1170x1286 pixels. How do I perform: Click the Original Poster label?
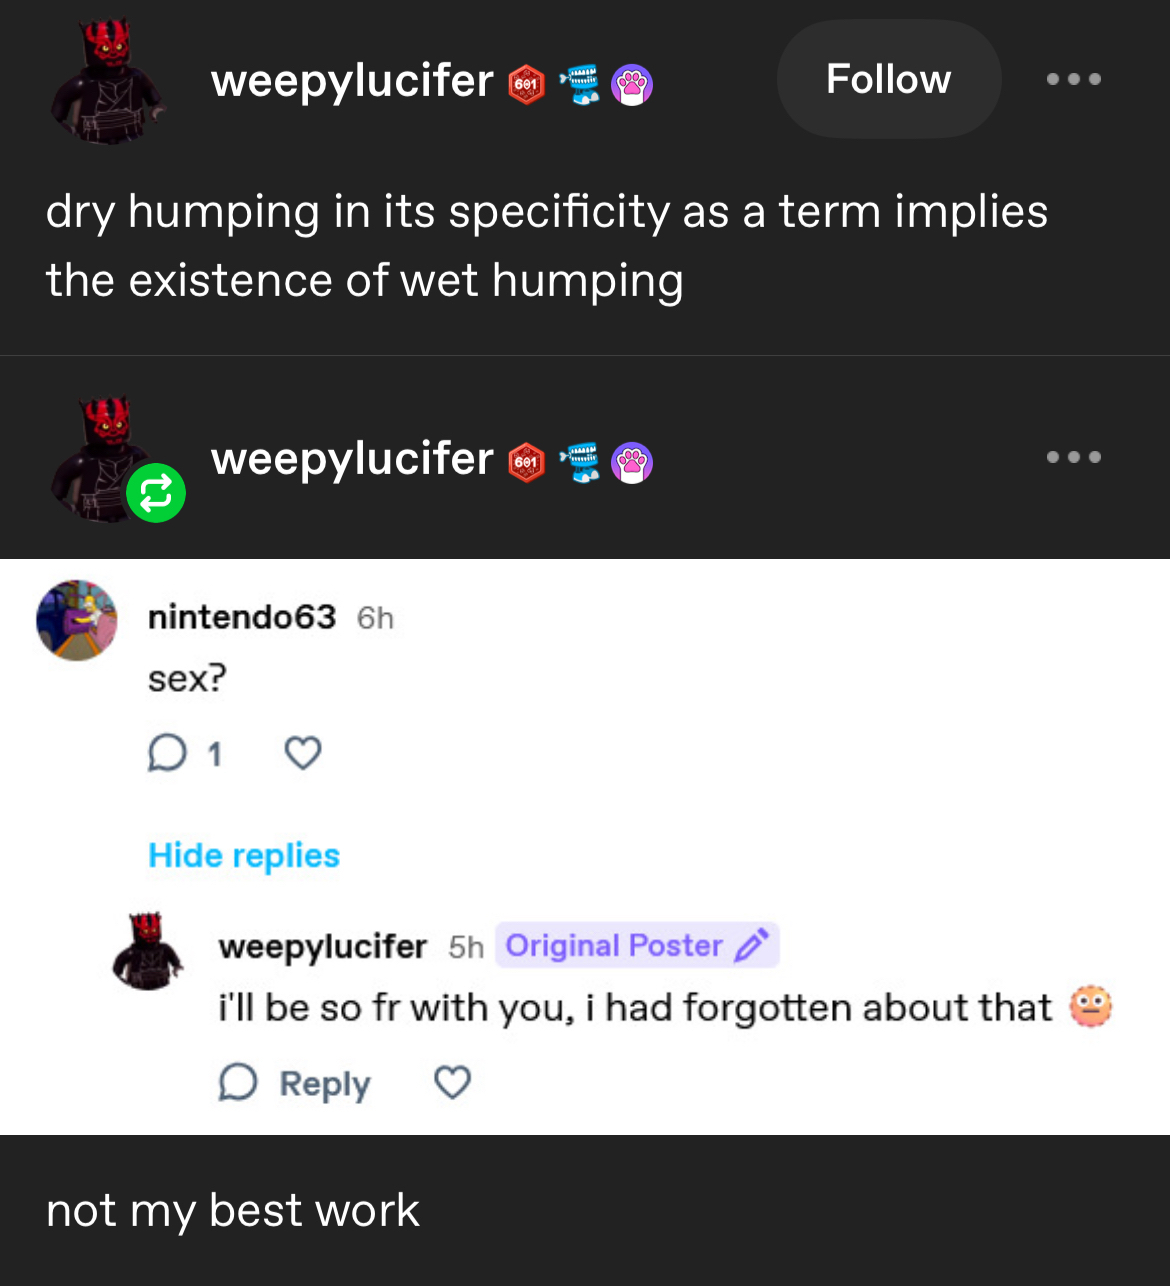point(613,945)
